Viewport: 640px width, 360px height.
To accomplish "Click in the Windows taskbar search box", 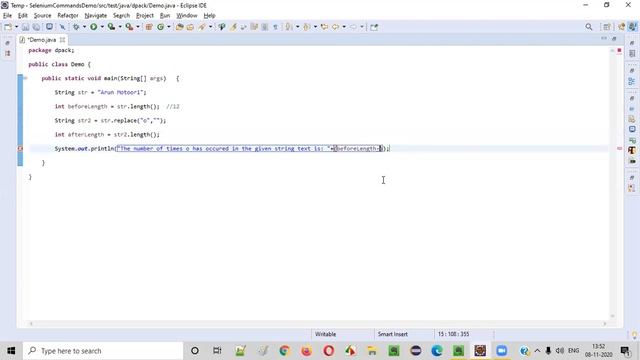I will click(103, 351).
